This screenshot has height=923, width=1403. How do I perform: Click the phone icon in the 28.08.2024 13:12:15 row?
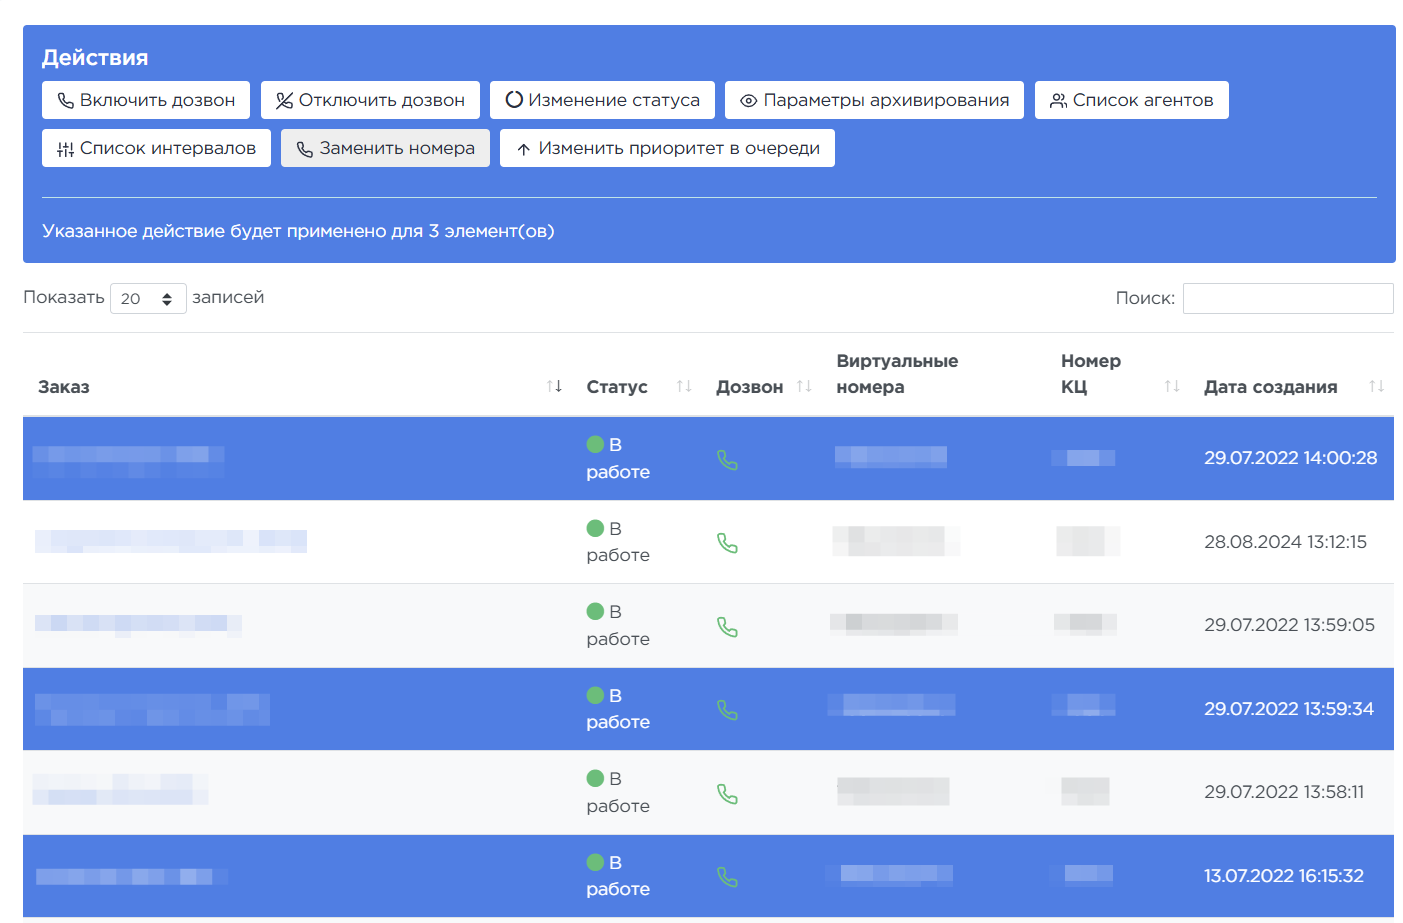[x=727, y=543]
